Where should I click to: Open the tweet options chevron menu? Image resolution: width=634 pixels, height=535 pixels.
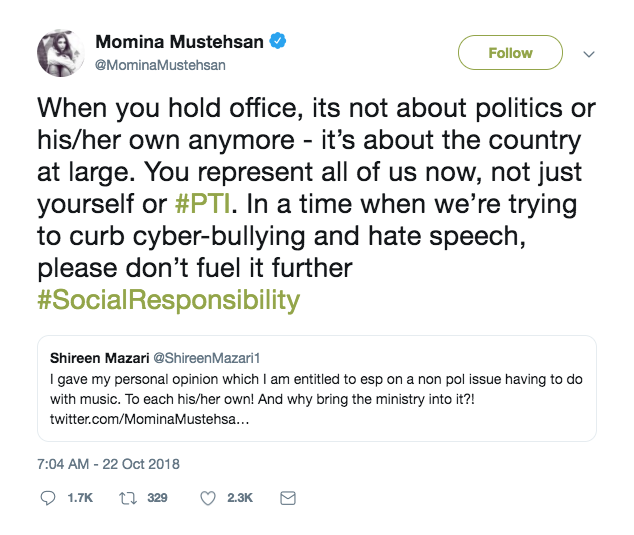pyautogui.click(x=589, y=54)
